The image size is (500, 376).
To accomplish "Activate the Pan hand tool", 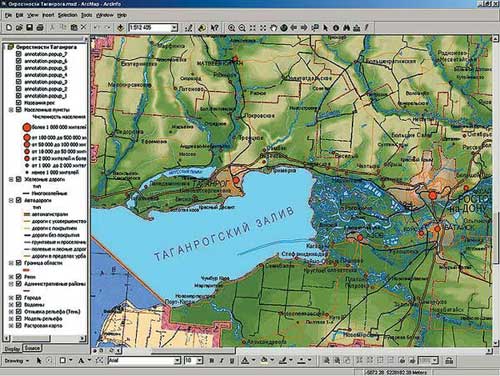I will tap(274, 28).
